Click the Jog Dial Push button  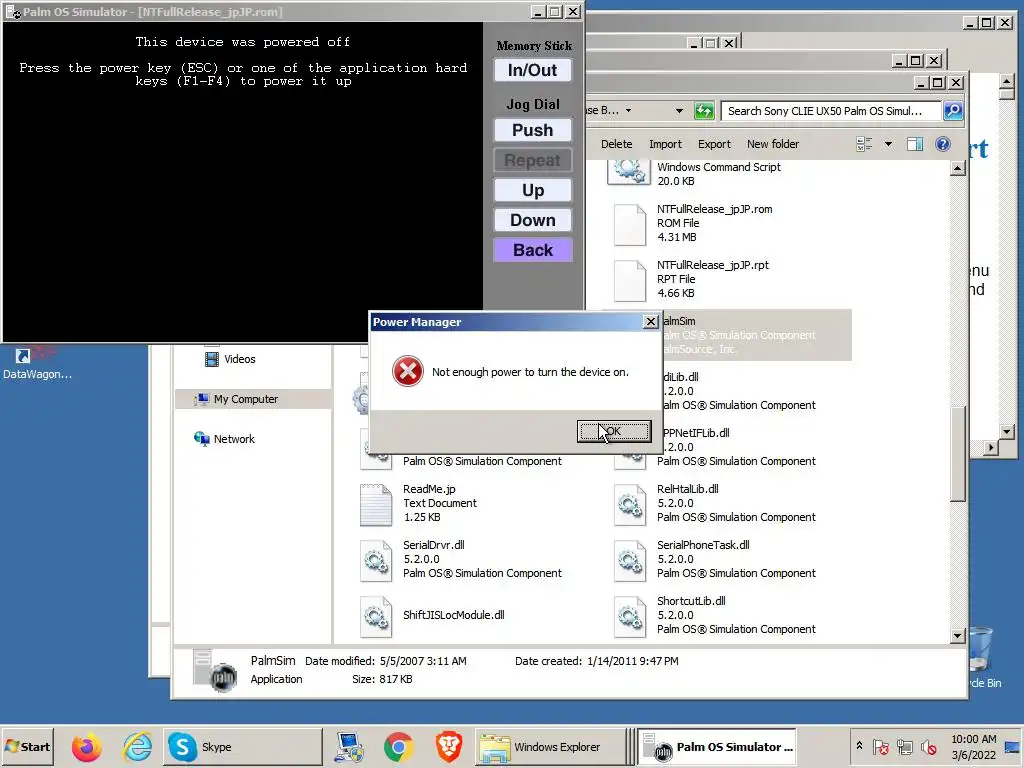pyautogui.click(x=532, y=130)
